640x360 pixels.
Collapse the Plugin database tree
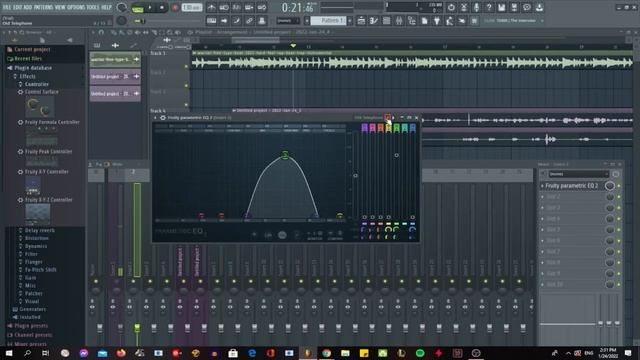pos(33,68)
